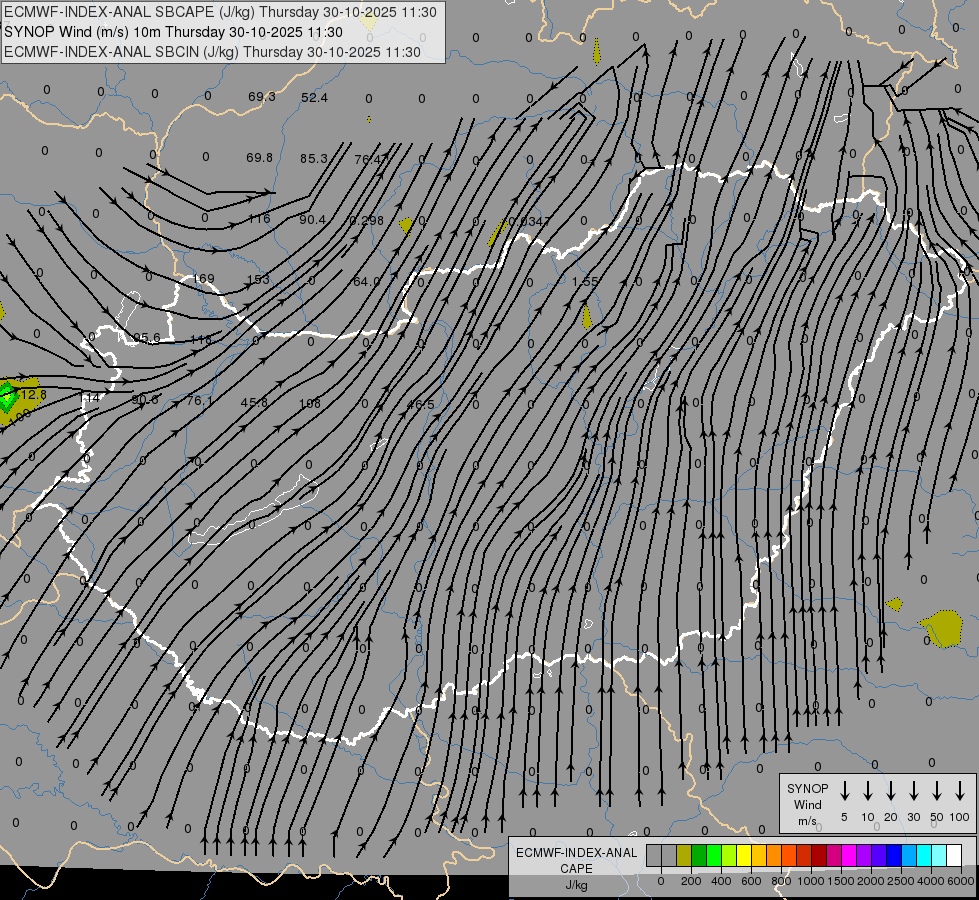Click the 400 tick label in the CAPE legend
The width and height of the screenshot is (979, 900).
click(721, 881)
